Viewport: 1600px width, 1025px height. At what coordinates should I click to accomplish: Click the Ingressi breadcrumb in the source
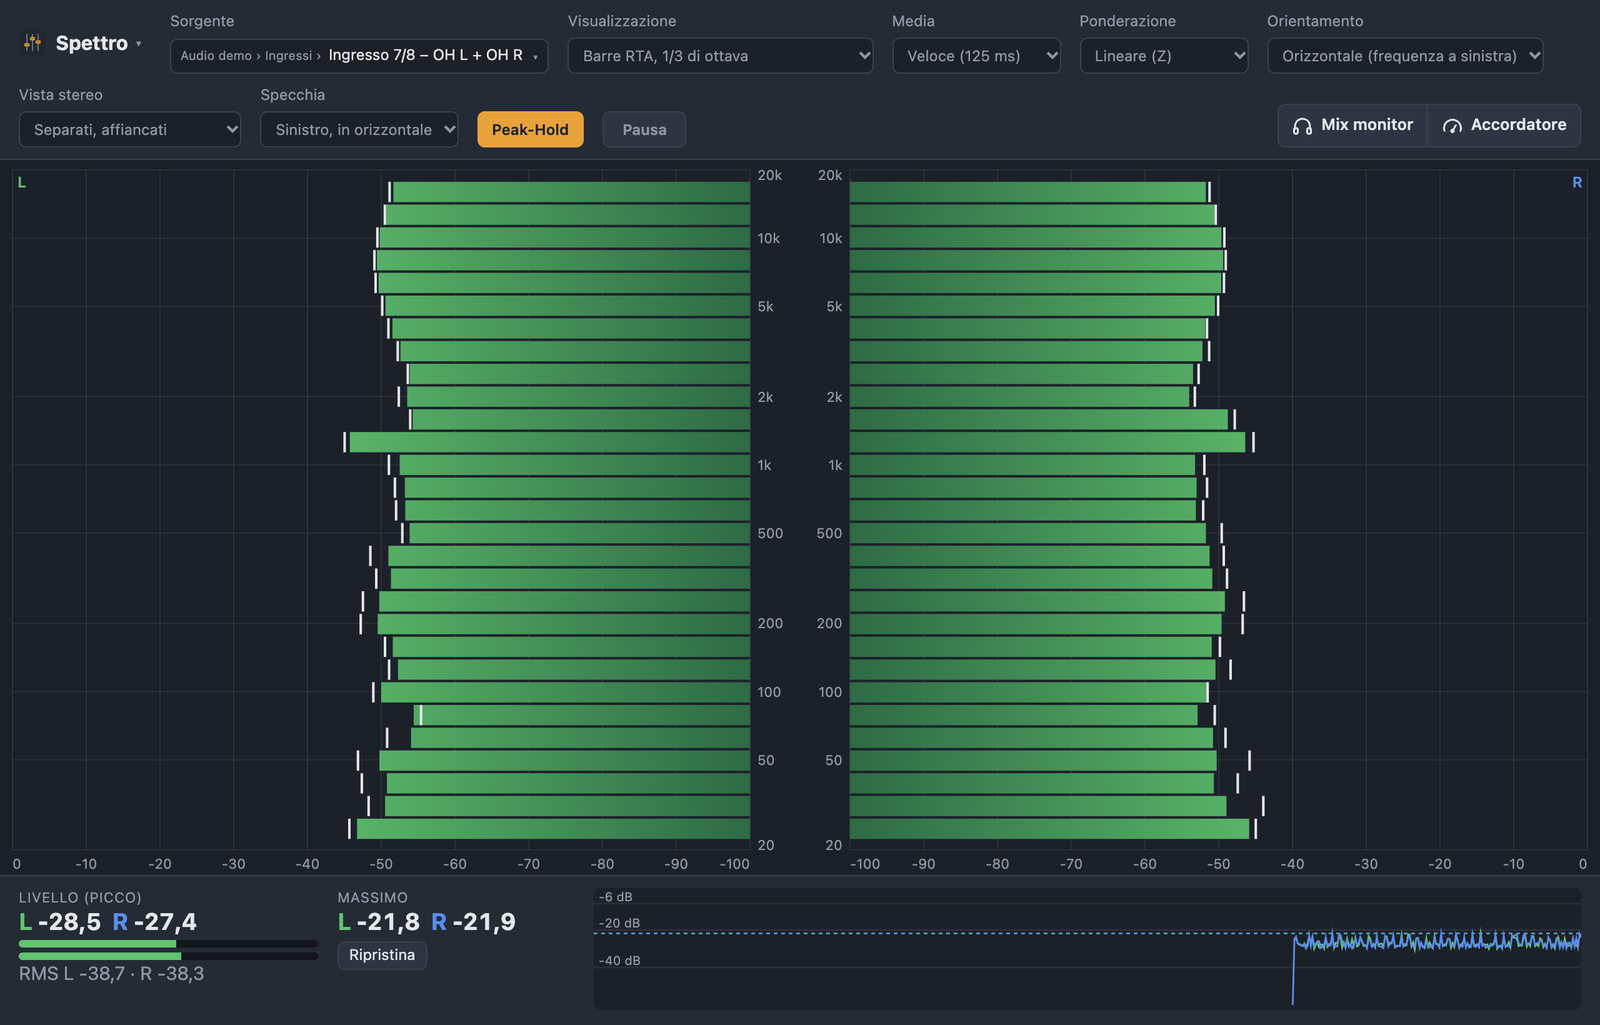tap(288, 56)
